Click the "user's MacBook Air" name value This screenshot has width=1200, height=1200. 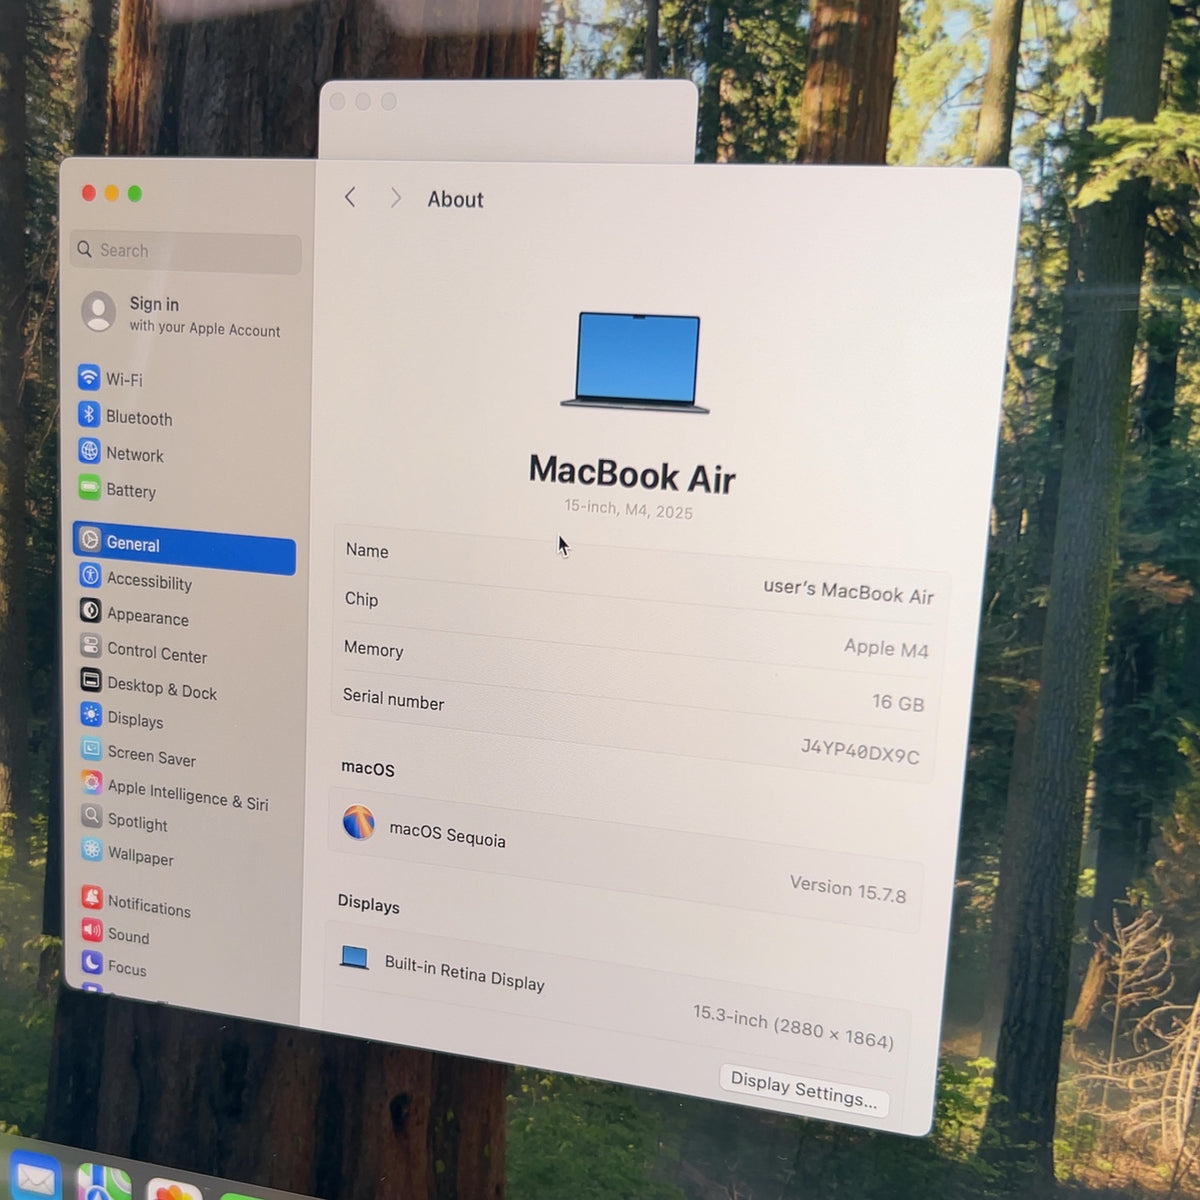click(x=848, y=591)
